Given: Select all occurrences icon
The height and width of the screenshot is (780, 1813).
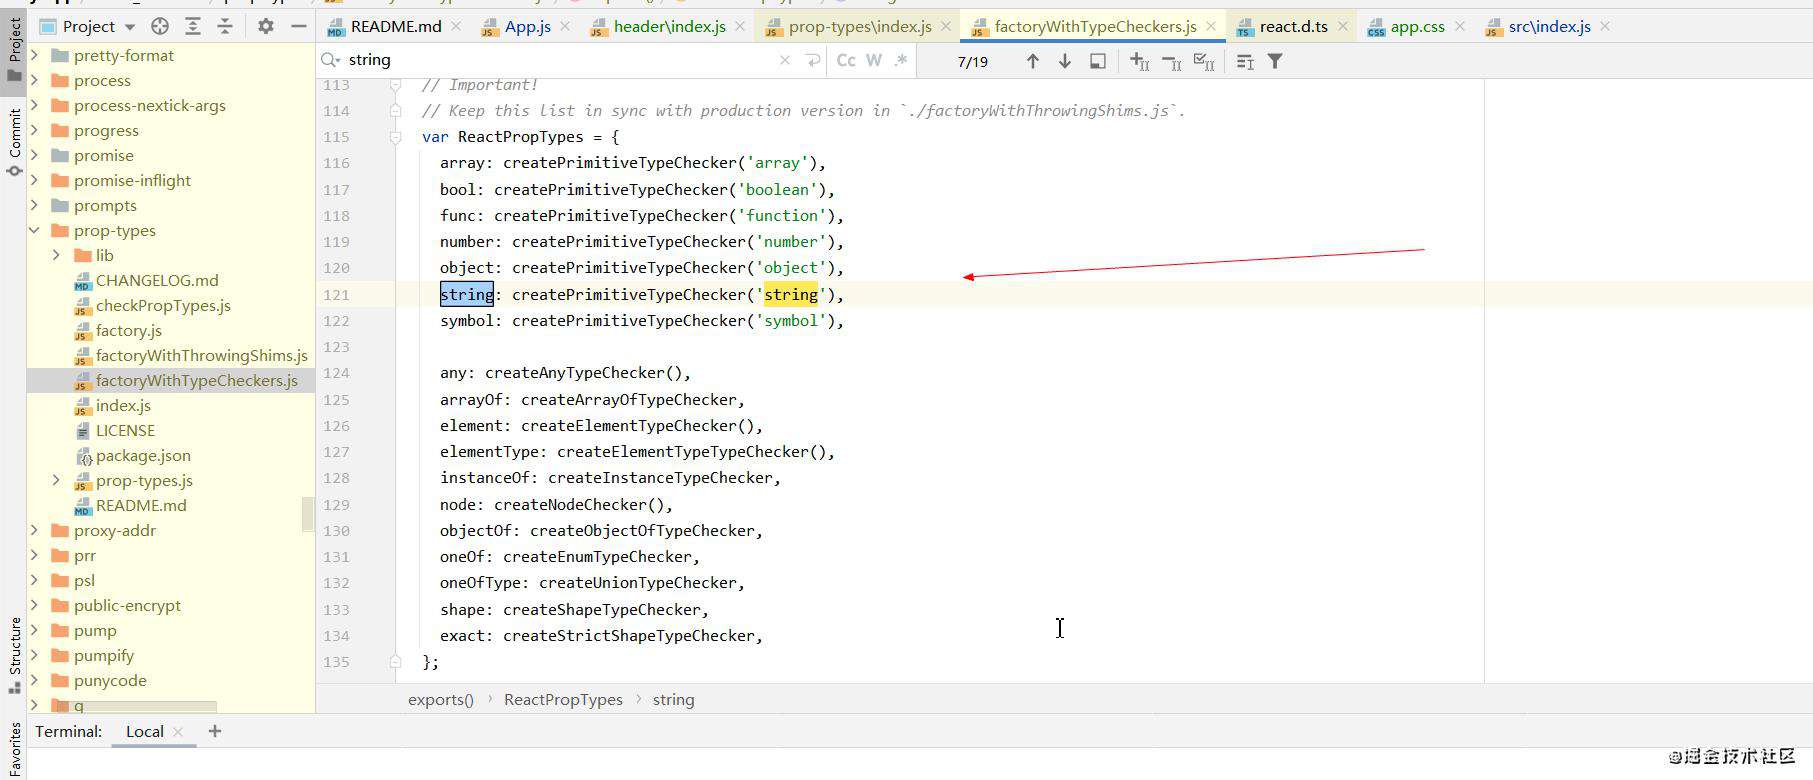Looking at the screenshot, I should [1205, 62].
